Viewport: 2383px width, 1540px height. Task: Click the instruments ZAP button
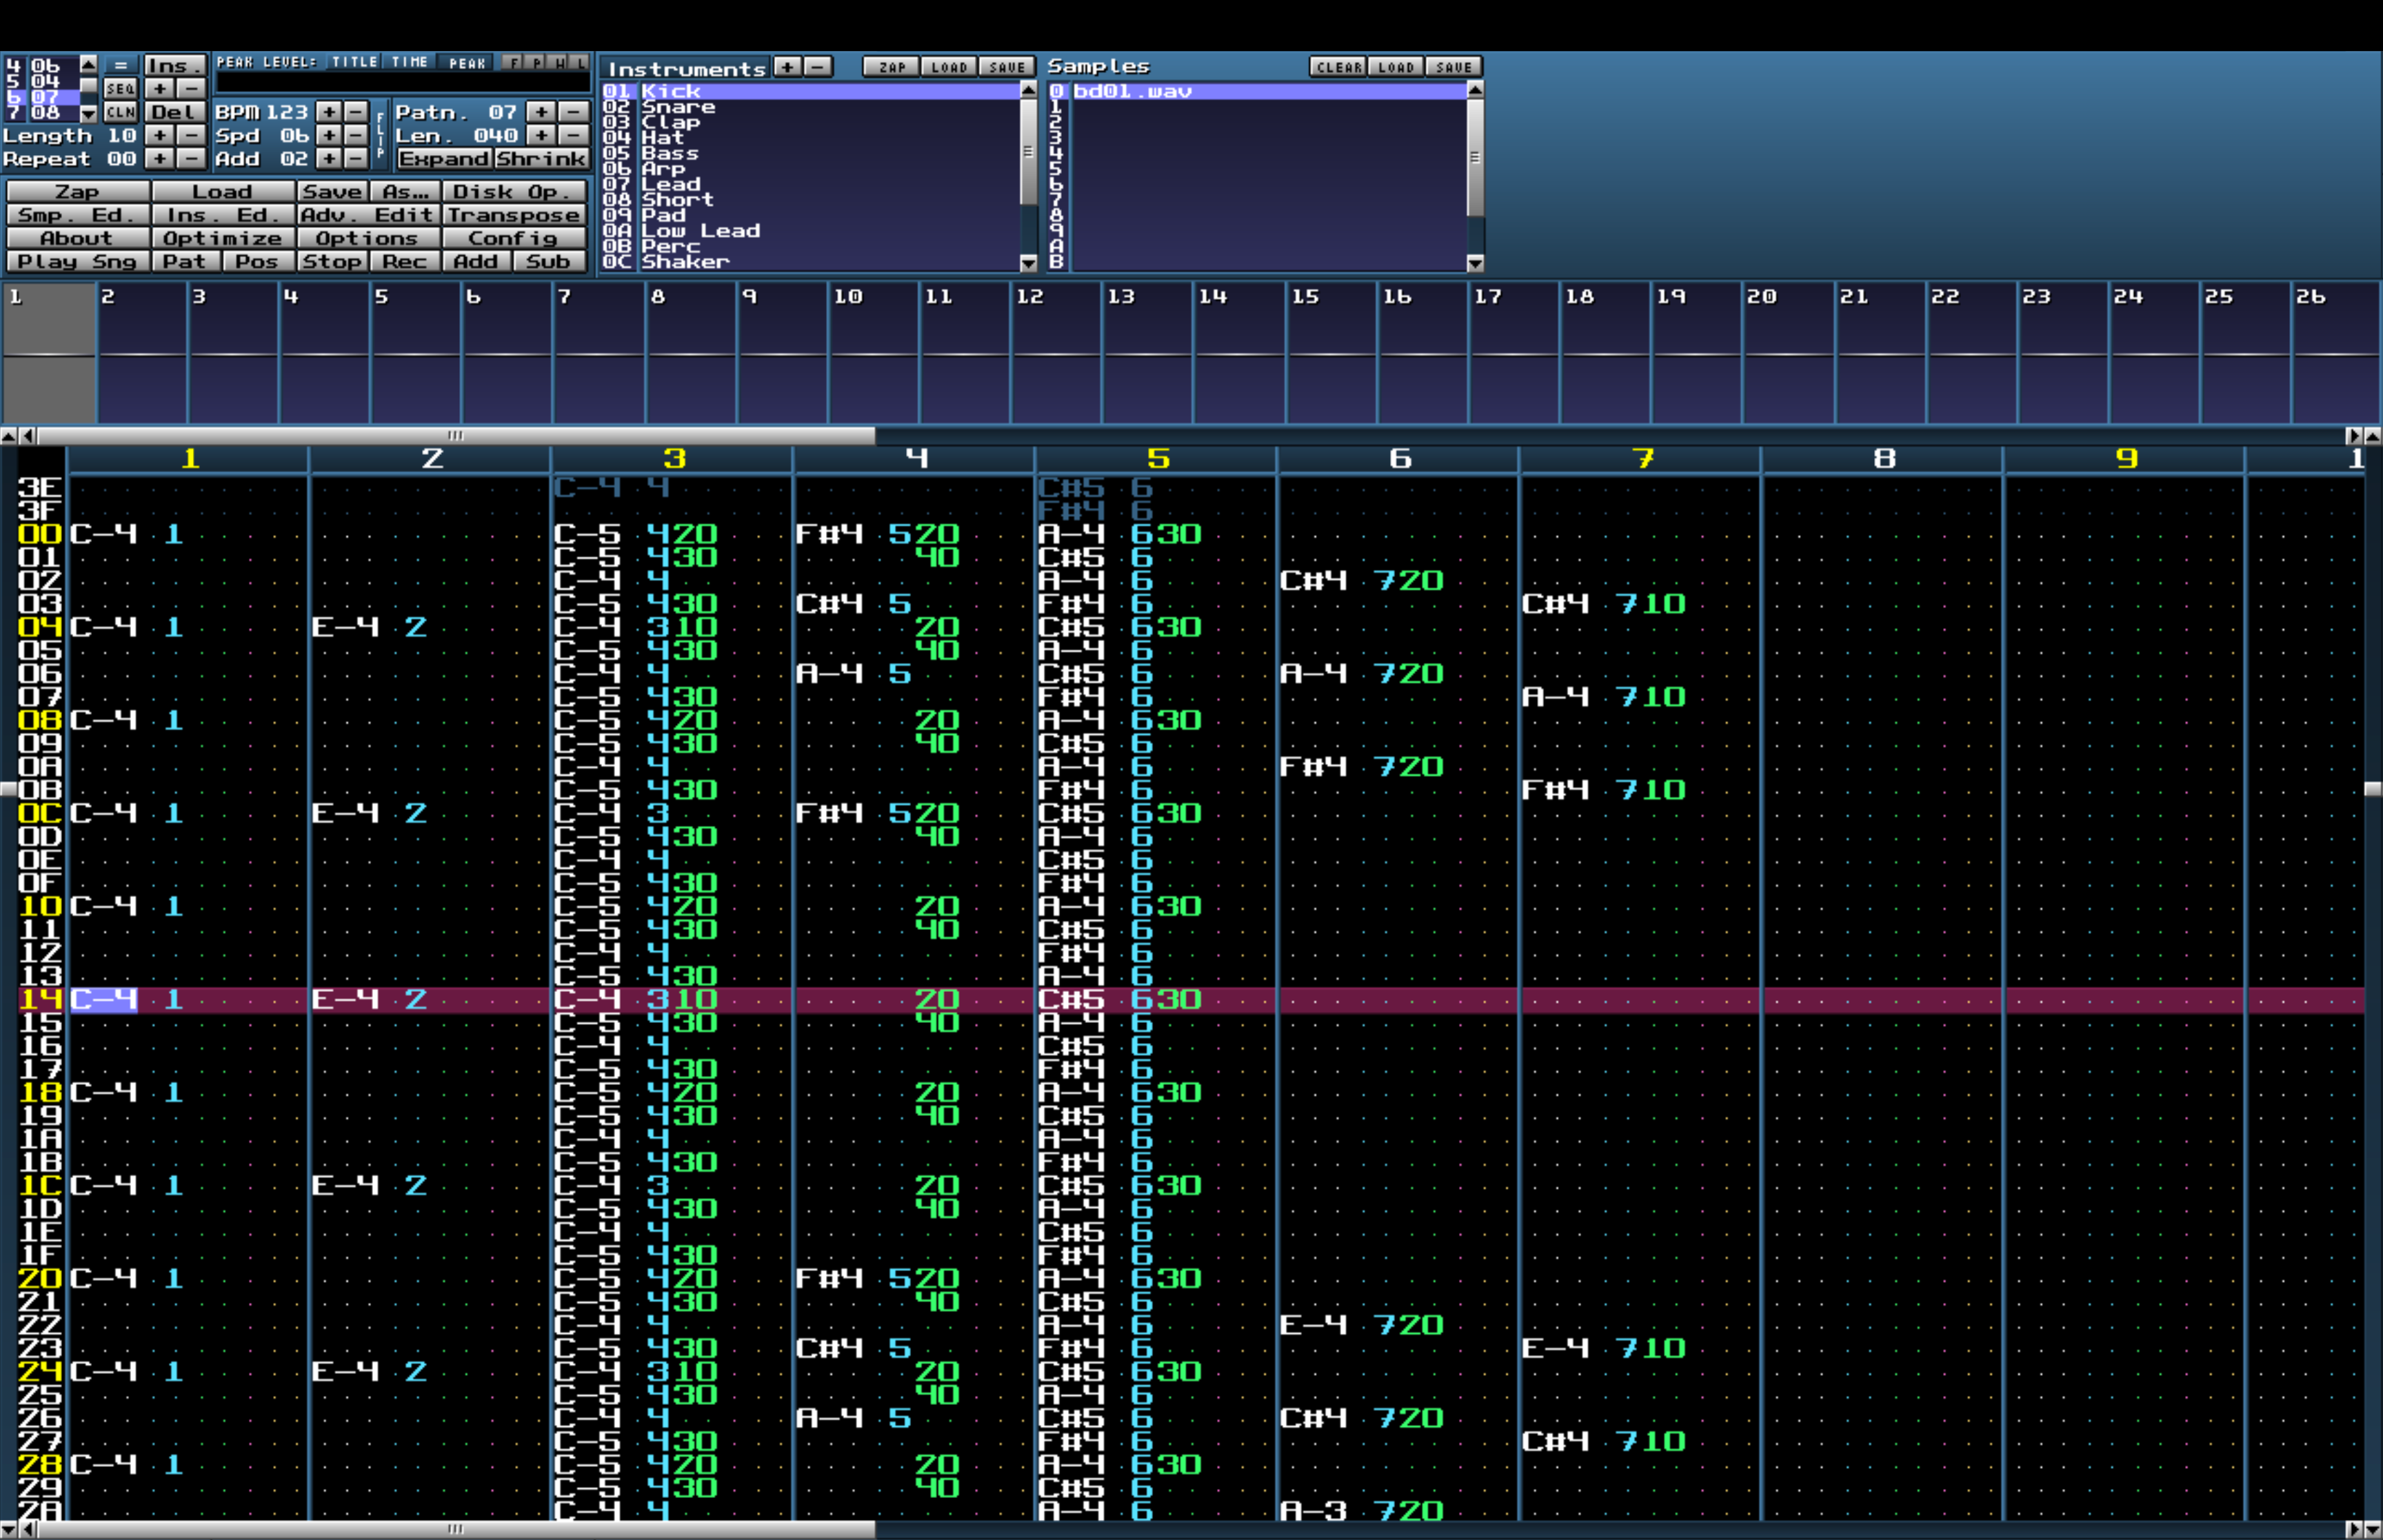coord(891,67)
